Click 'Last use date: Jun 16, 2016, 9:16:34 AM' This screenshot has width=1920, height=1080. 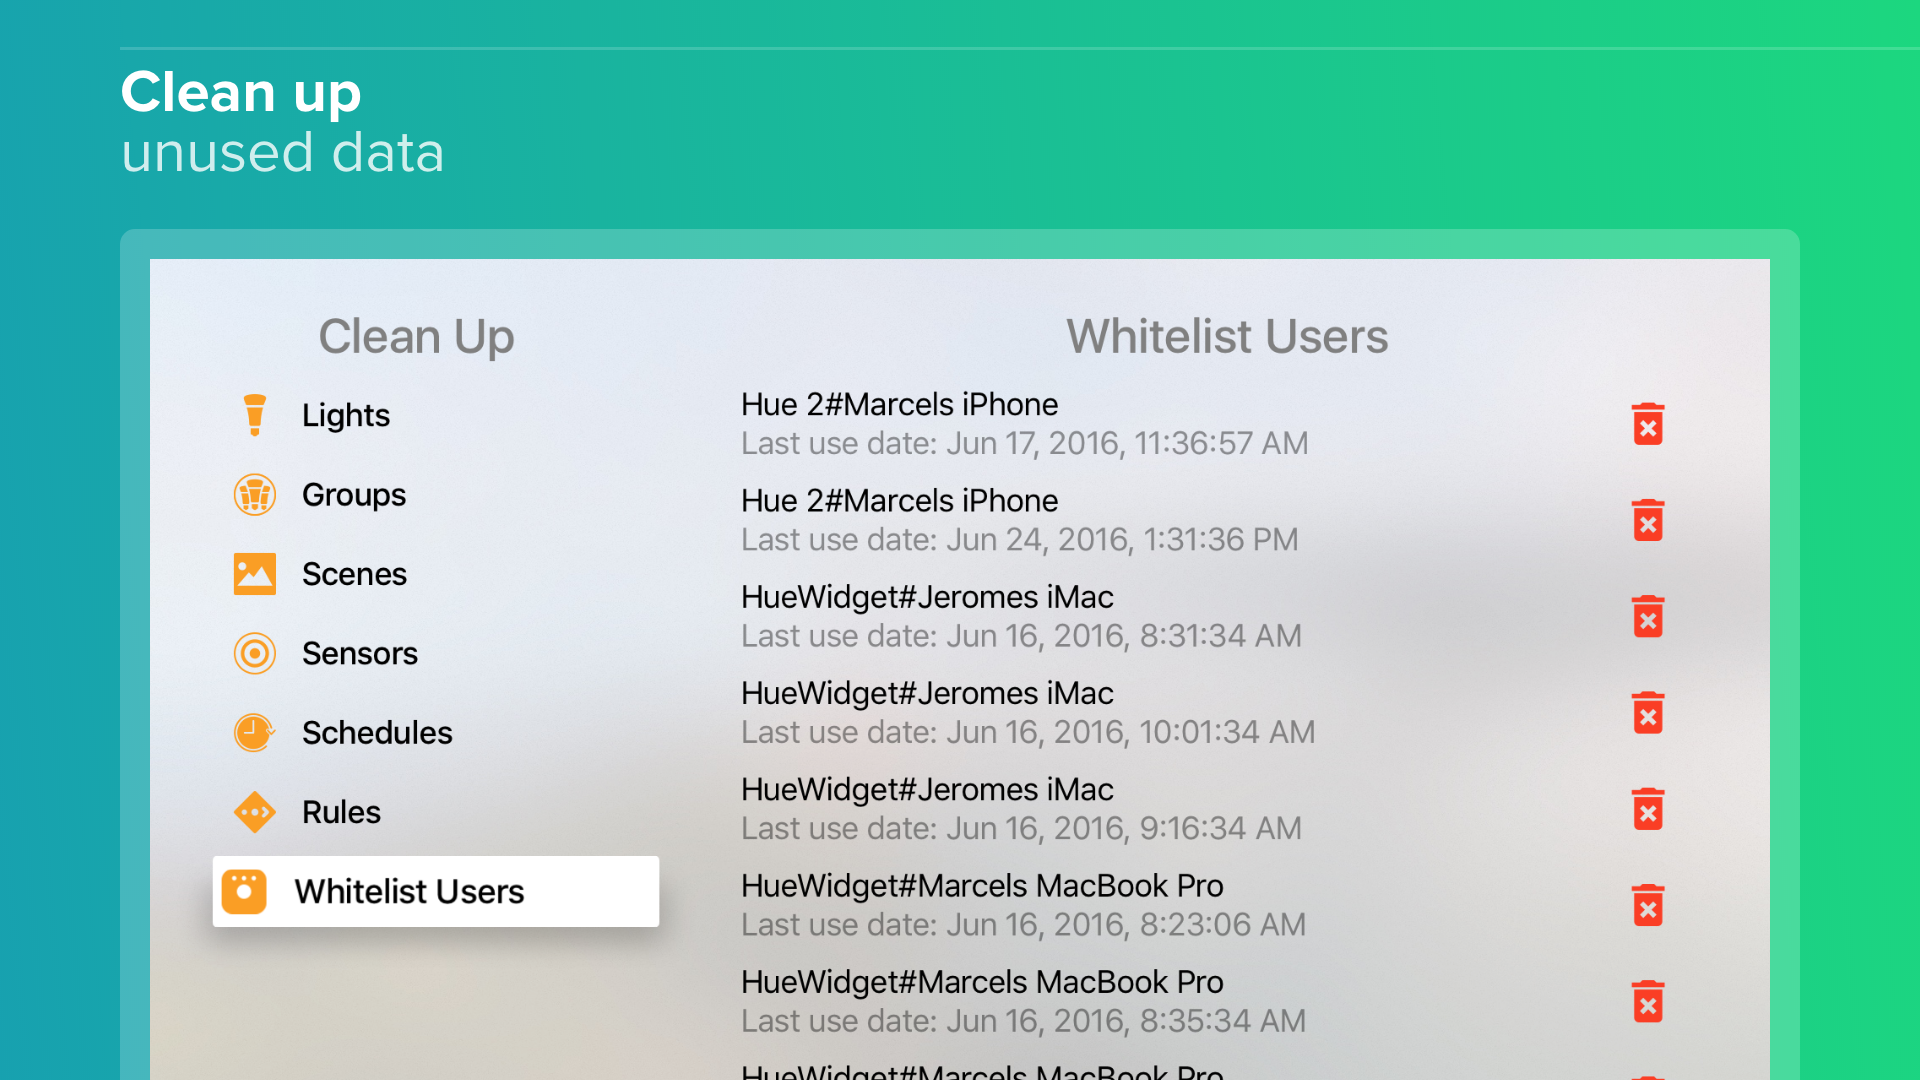click(1021, 828)
